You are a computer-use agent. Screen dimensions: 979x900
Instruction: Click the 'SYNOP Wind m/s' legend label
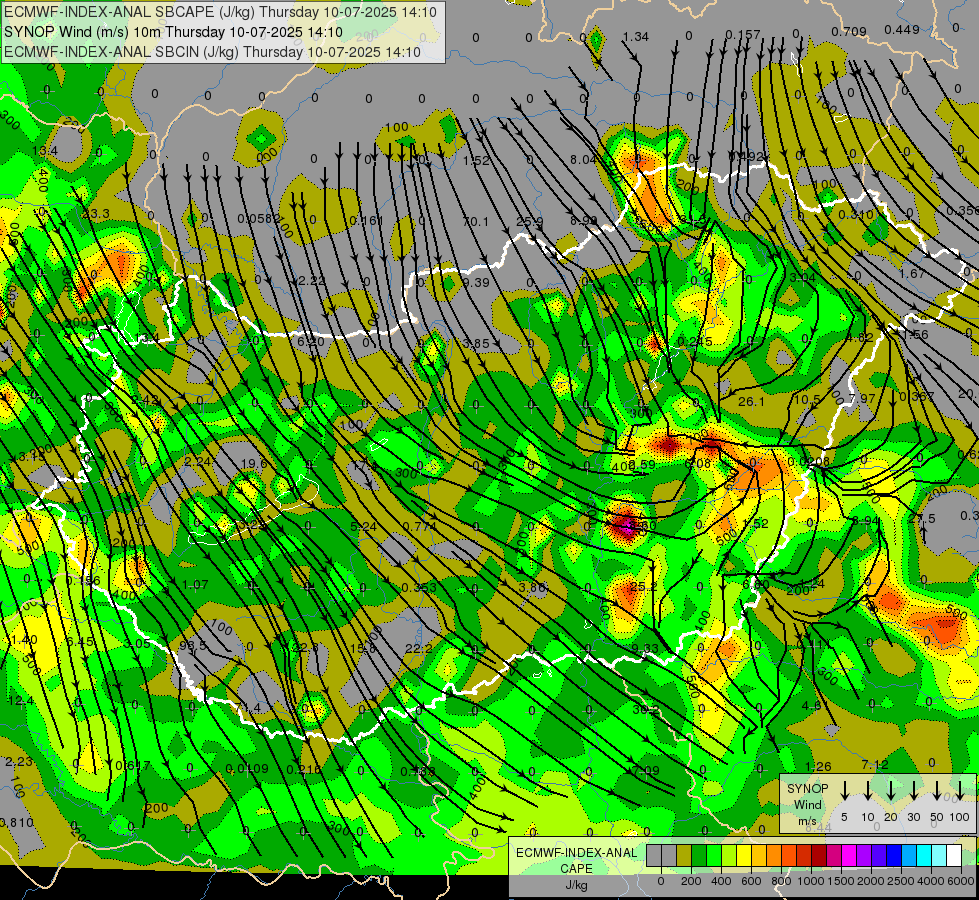pos(807,805)
